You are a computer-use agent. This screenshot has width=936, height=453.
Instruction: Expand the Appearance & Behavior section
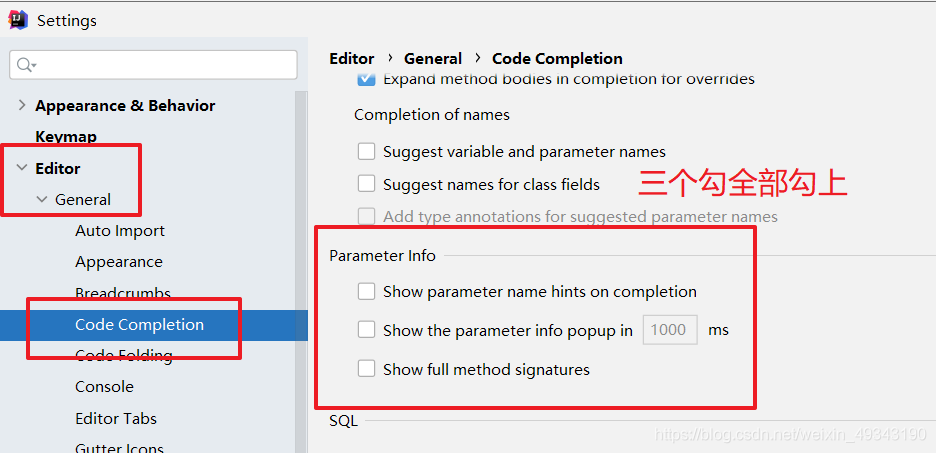pos(22,106)
